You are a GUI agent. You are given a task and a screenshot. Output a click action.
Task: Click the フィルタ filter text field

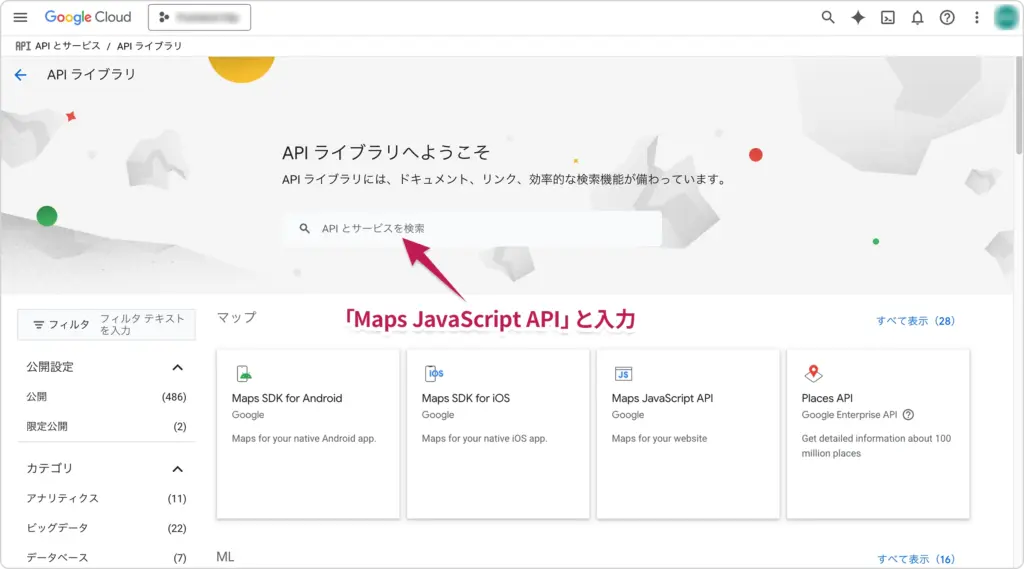[106, 324]
